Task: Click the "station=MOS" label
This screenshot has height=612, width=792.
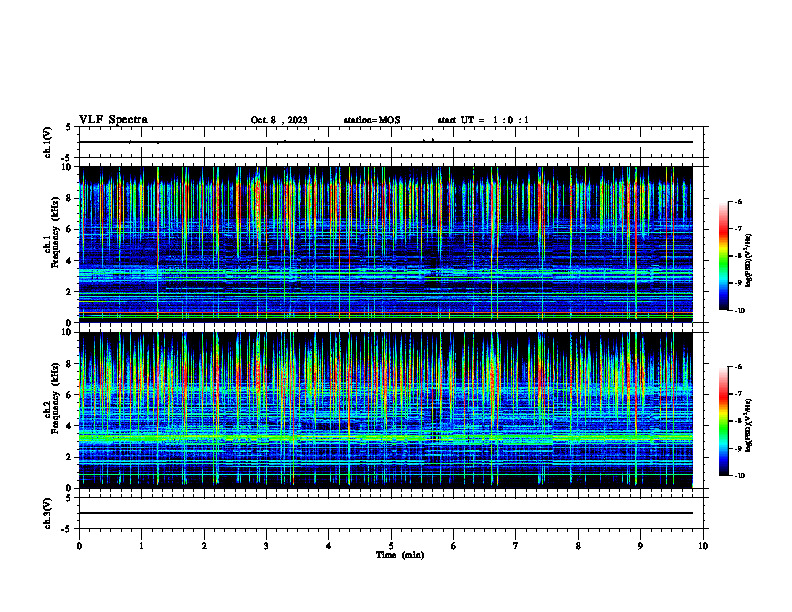Action: [372, 120]
